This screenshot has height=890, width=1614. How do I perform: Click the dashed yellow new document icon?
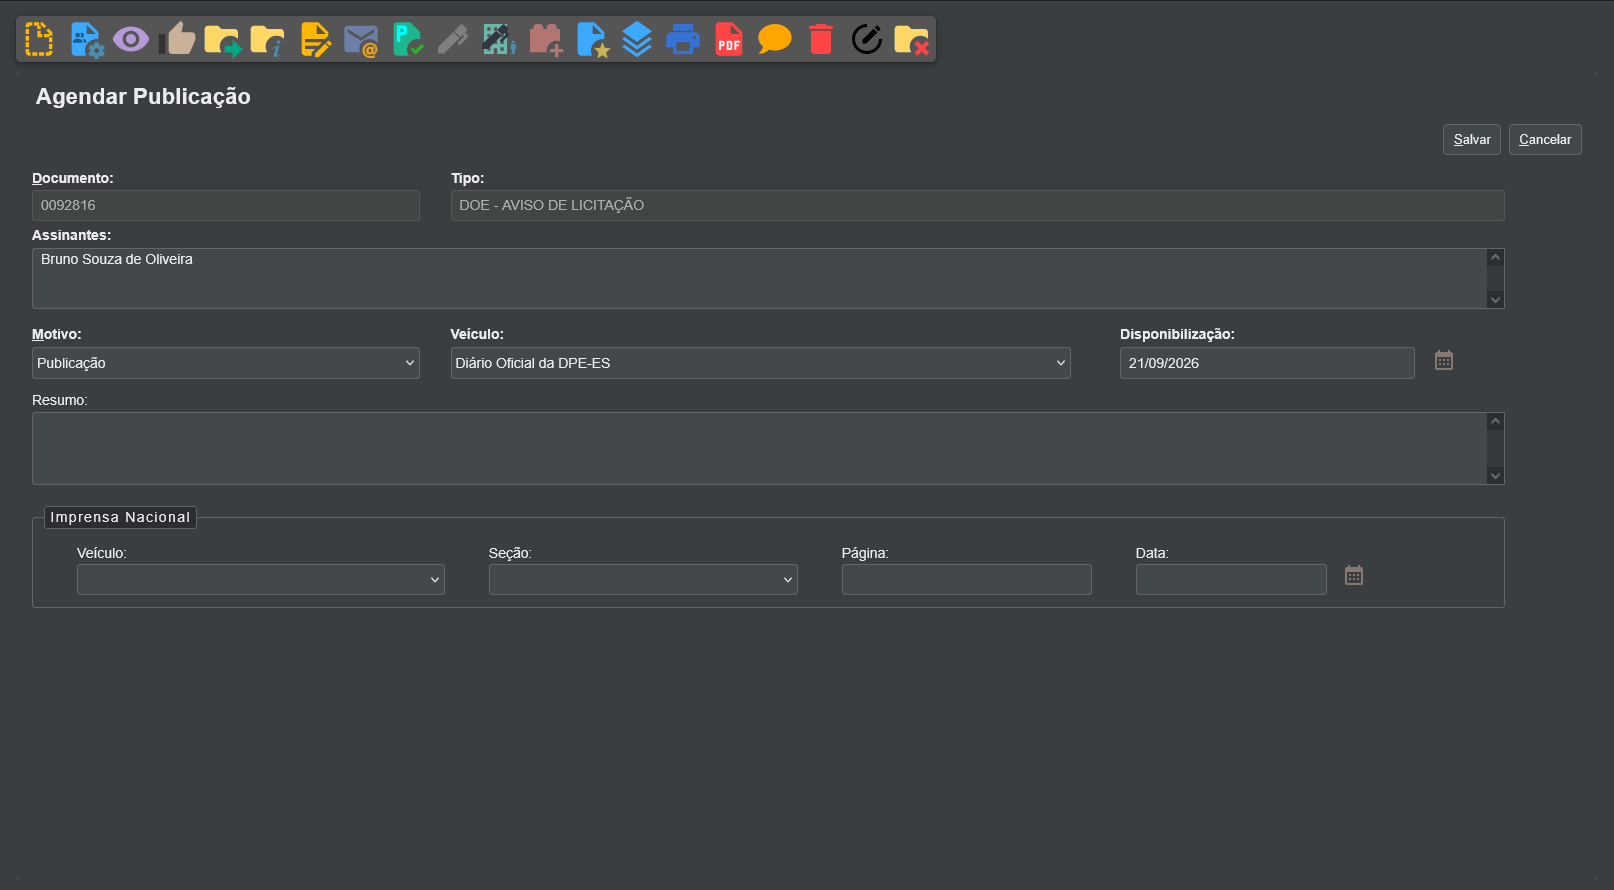39,39
